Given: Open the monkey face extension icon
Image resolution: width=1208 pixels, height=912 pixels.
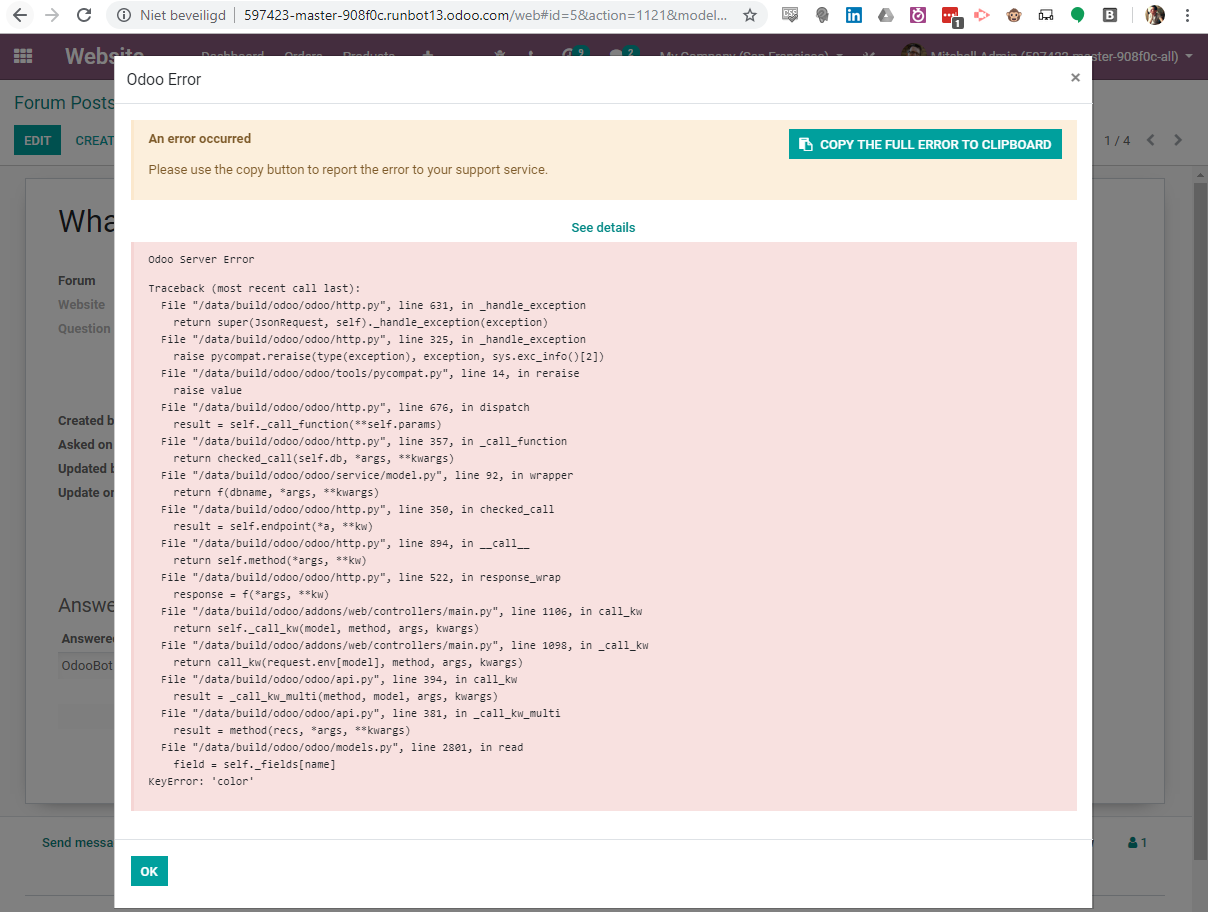Looking at the screenshot, I should click(x=1014, y=15).
